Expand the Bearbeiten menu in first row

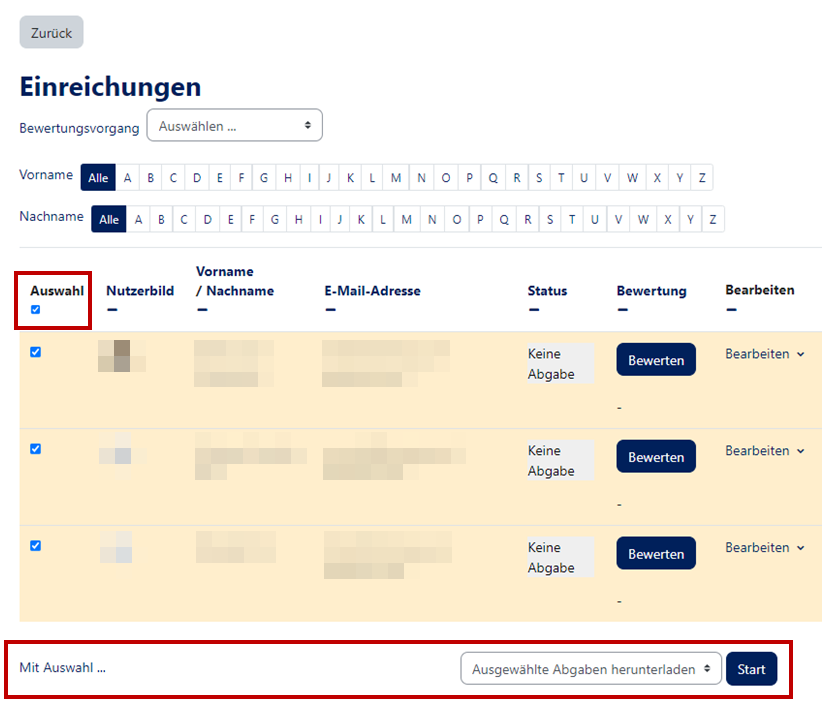[764, 354]
